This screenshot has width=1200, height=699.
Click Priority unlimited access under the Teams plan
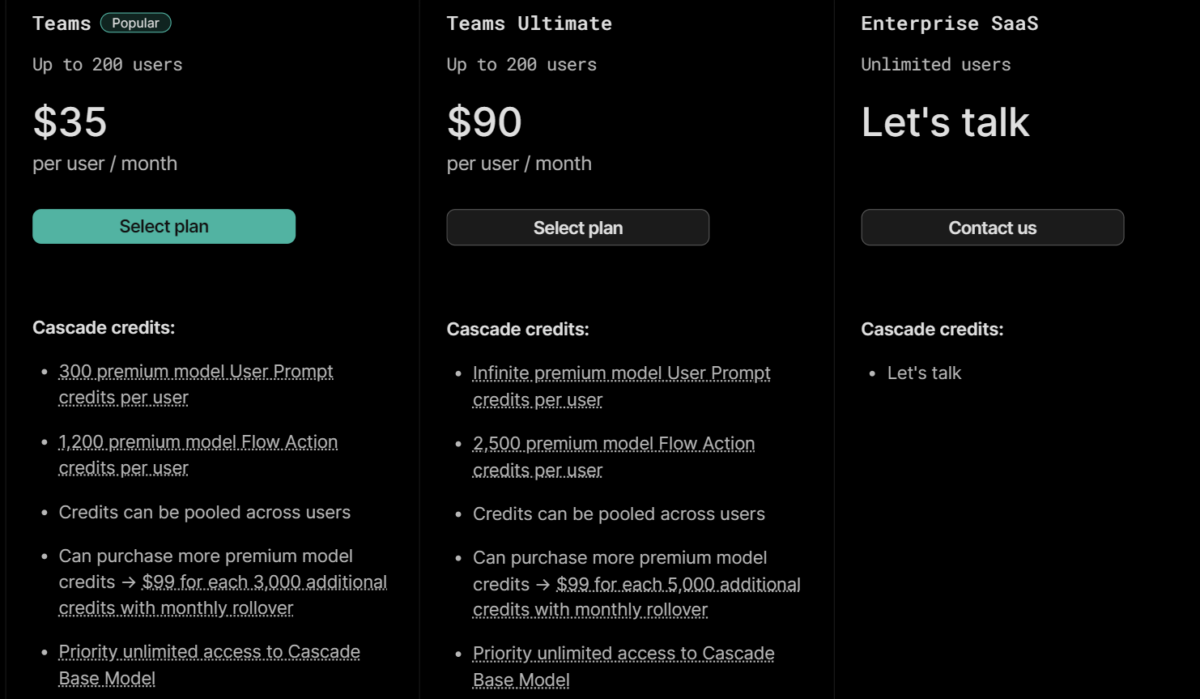pyautogui.click(x=209, y=653)
